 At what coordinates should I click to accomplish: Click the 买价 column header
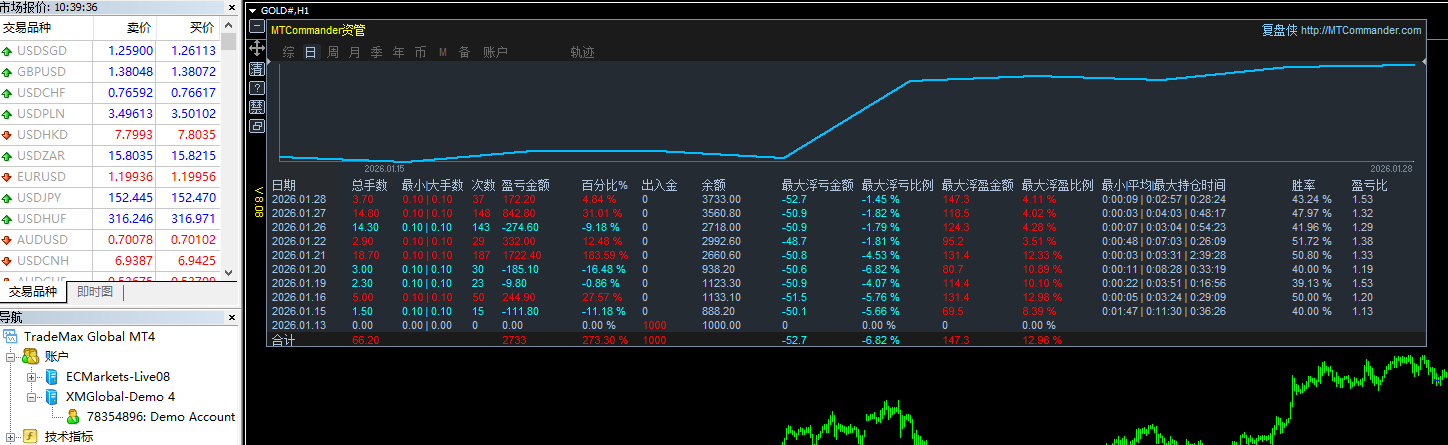[189, 28]
